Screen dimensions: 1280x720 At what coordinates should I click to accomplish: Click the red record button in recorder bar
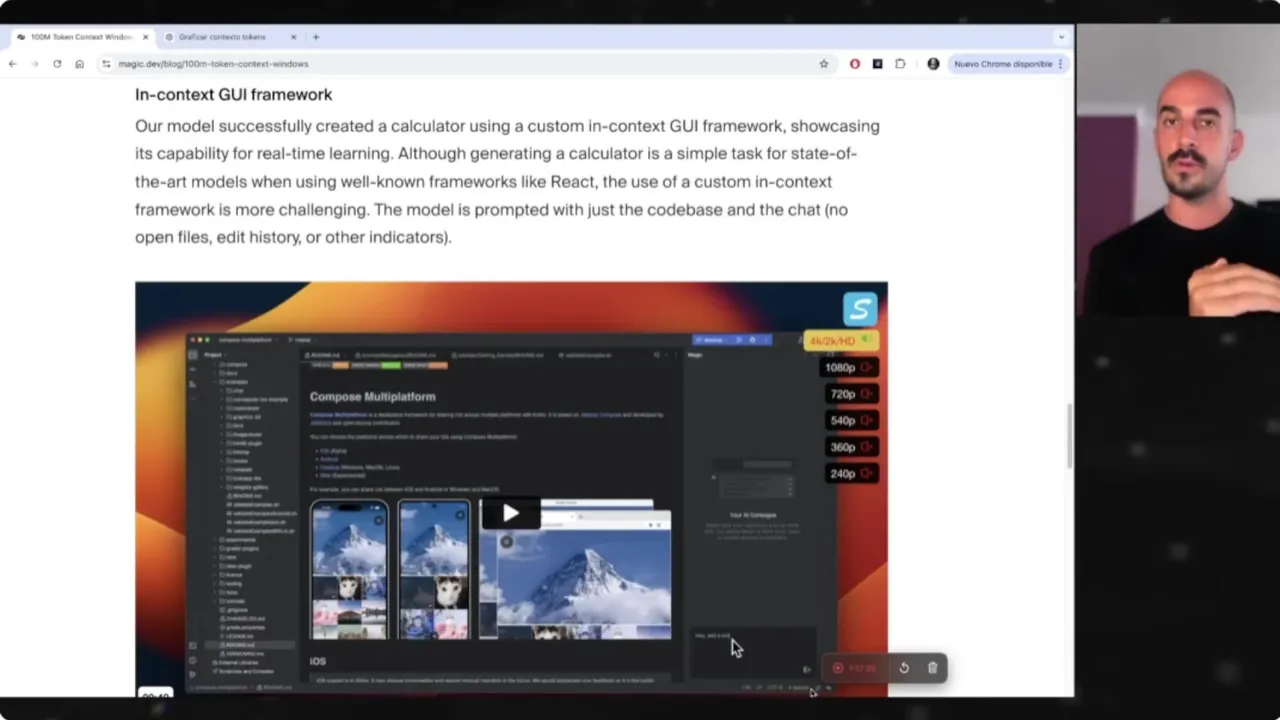(838, 668)
